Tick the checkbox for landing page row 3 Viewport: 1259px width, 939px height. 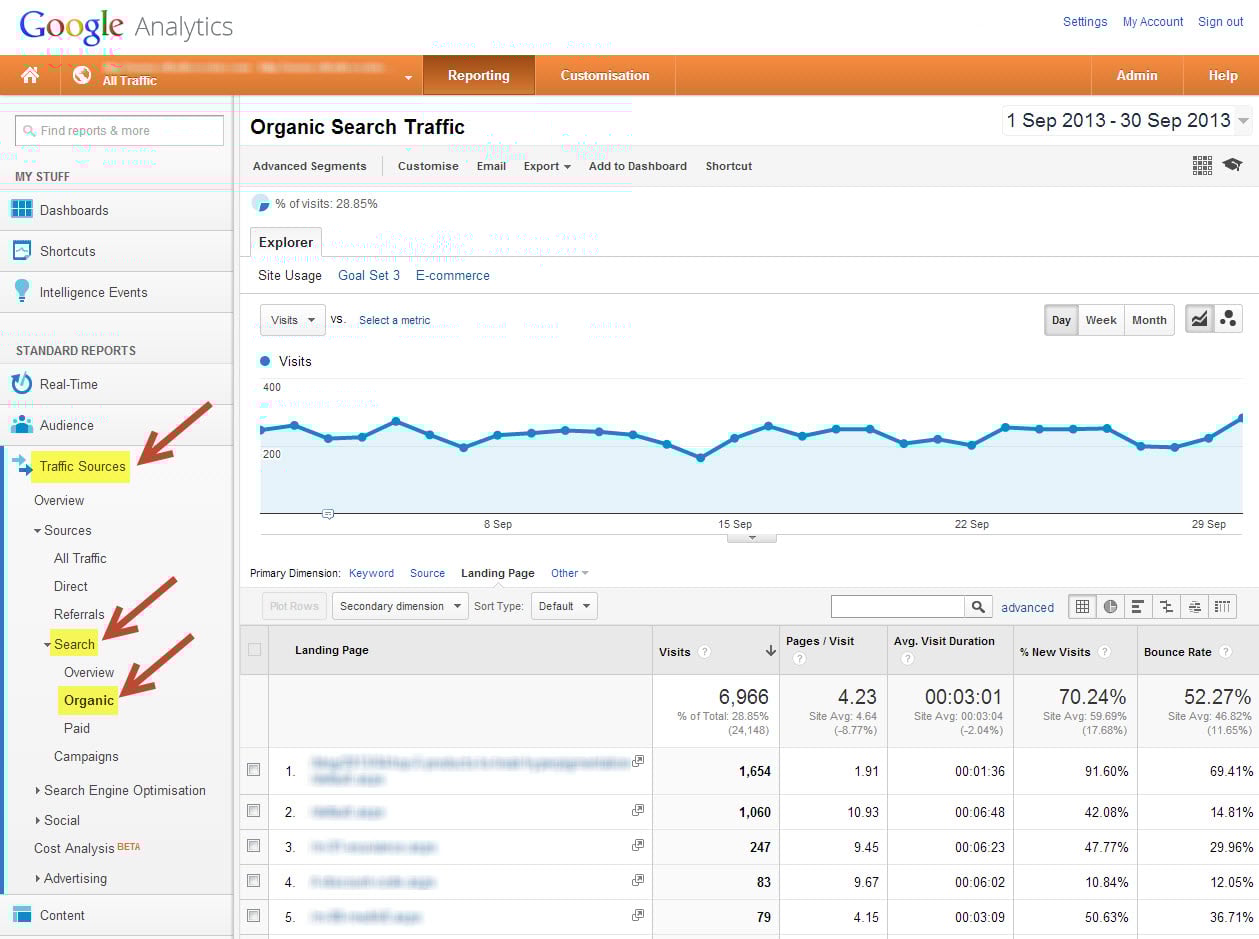point(254,846)
